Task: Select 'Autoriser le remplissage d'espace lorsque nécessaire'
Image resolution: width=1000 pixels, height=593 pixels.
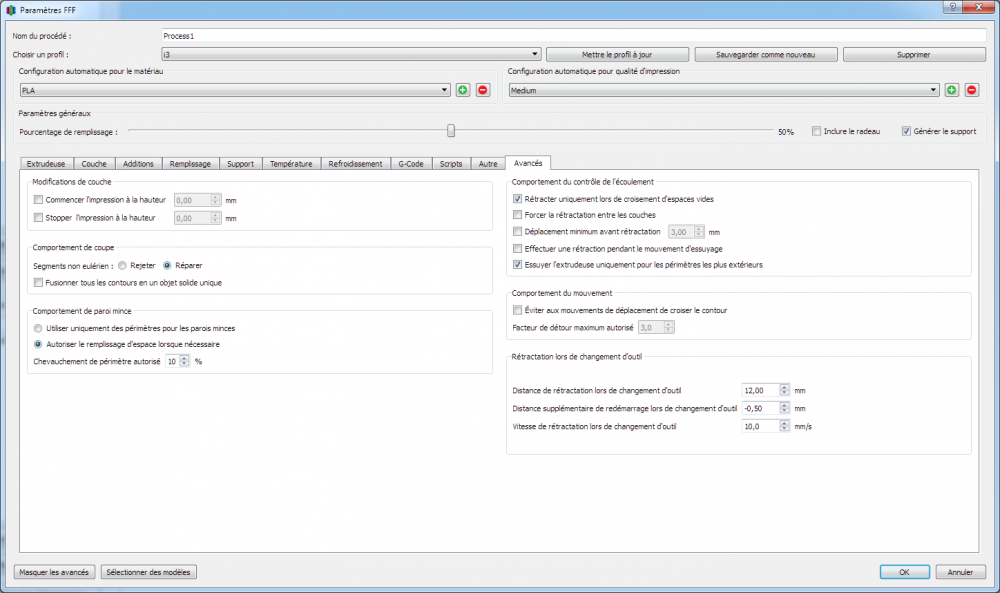Action: (38, 344)
